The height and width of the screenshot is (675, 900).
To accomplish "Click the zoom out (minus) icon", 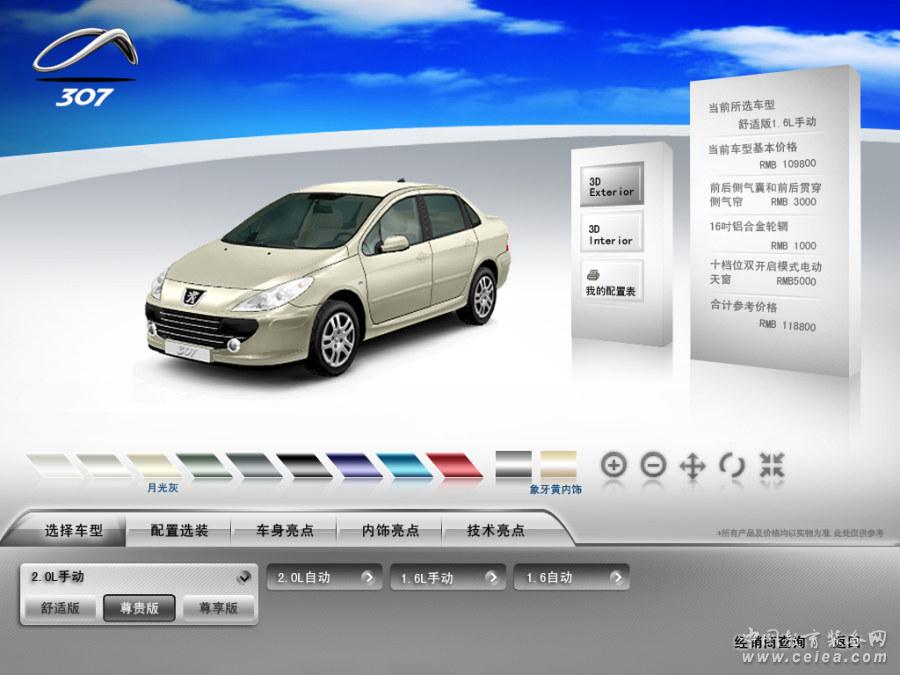I will point(653,464).
